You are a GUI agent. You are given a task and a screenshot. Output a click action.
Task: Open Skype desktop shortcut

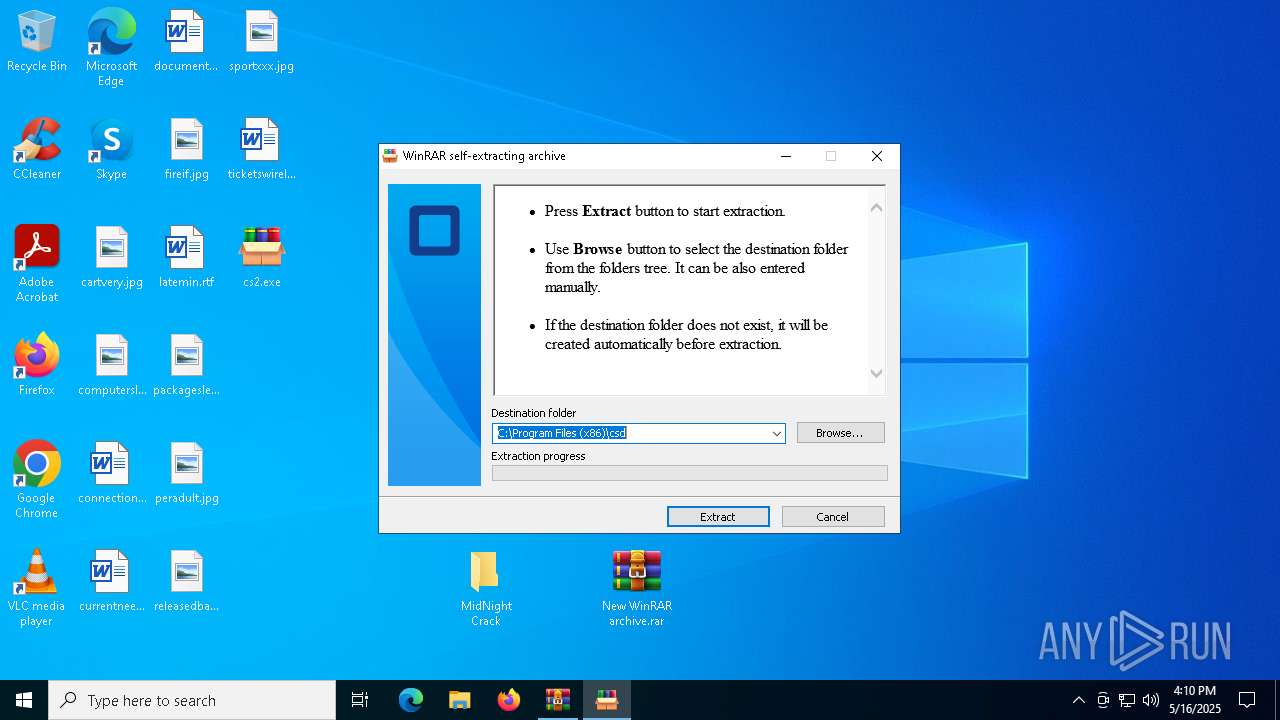click(x=111, y=150)
